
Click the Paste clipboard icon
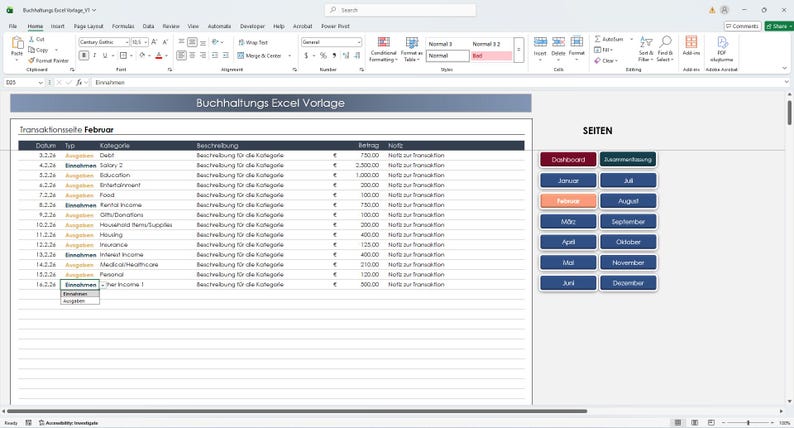[x=17, y=44]
